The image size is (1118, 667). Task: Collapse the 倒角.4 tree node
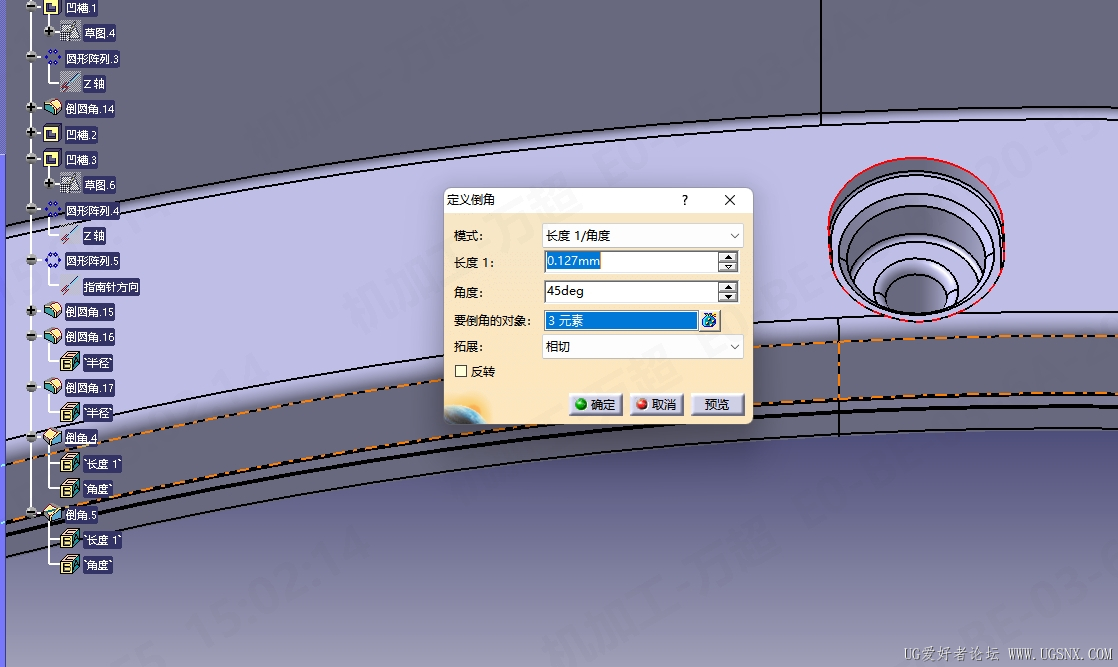(x=31, y=437)
